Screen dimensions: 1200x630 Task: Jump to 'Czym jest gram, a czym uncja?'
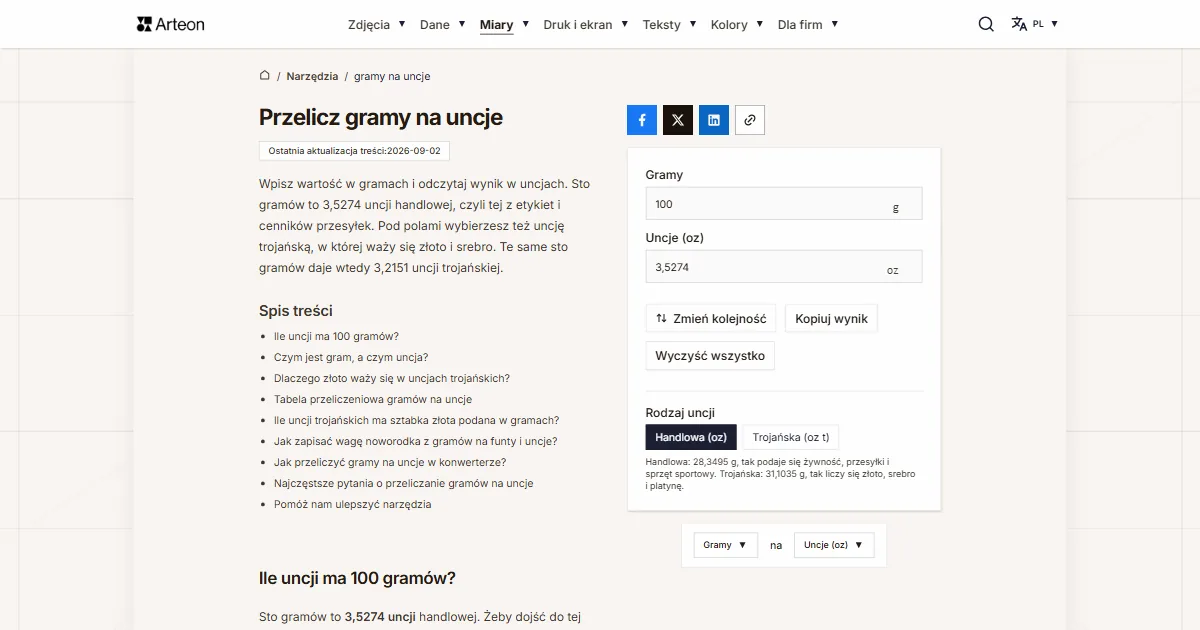[x=351, y=357]
